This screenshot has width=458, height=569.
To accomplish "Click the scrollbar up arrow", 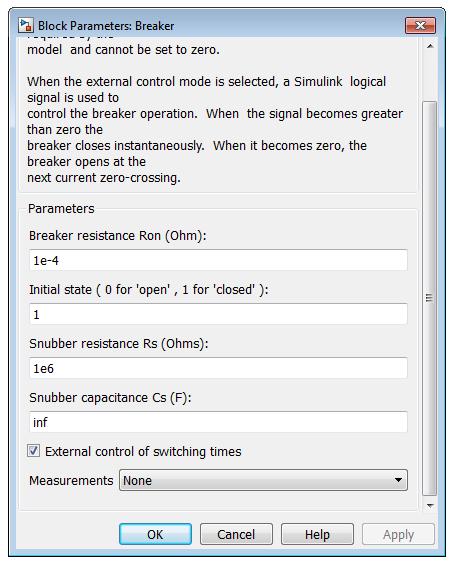I will click(x=430, y=46).
